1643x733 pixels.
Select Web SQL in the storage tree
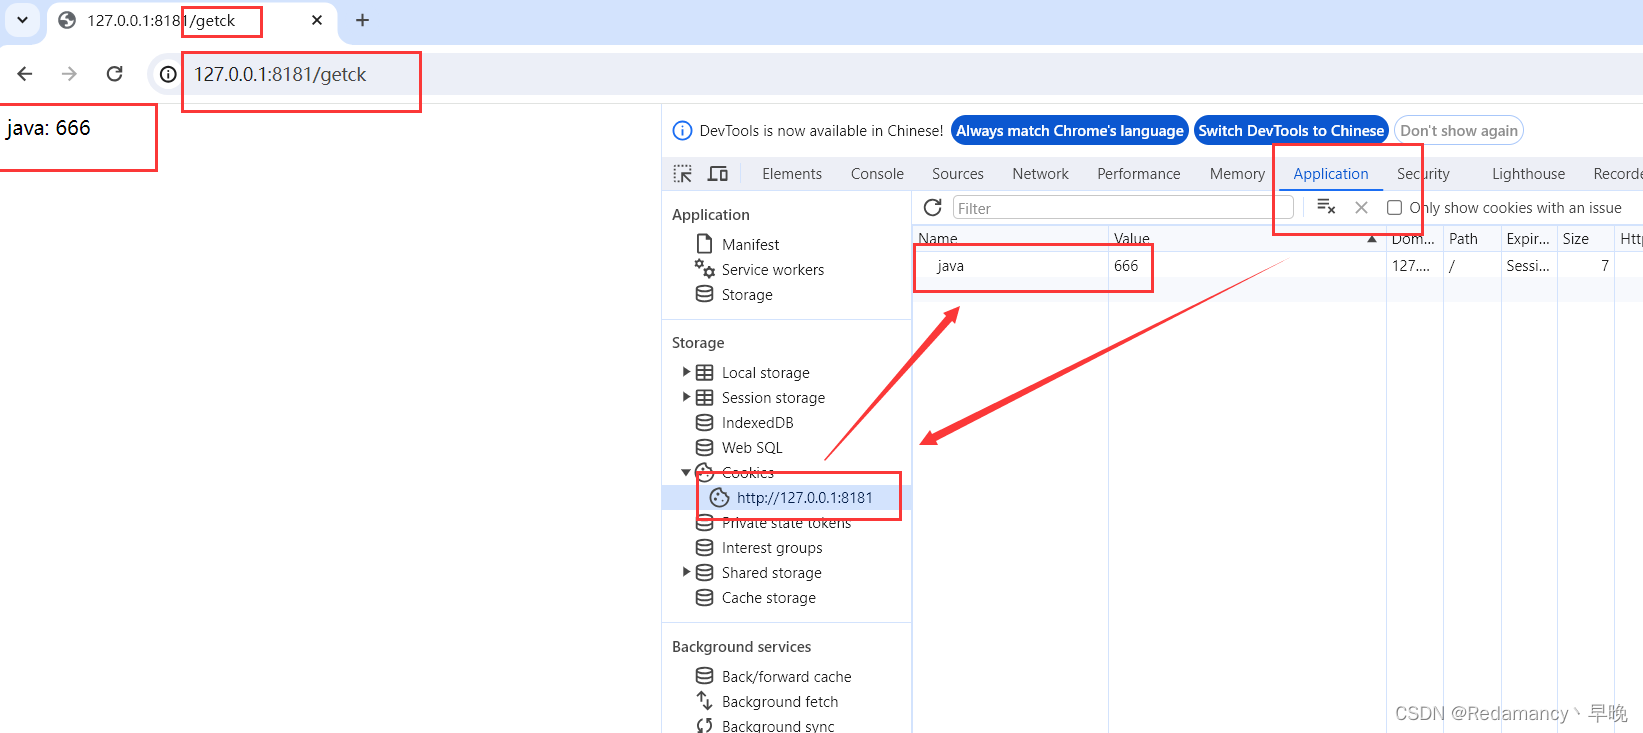point(752,448)
